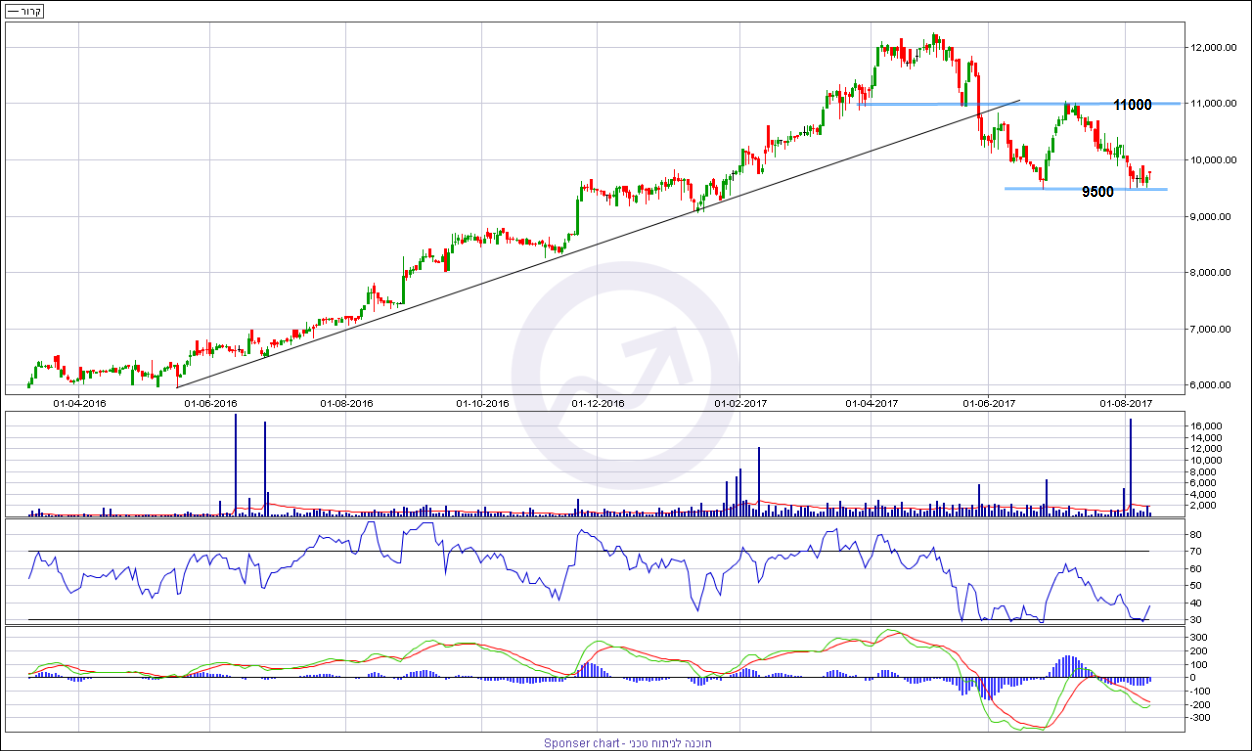Click the 16,000 volume axis label
The image size is (1252, 751).
1204,426
